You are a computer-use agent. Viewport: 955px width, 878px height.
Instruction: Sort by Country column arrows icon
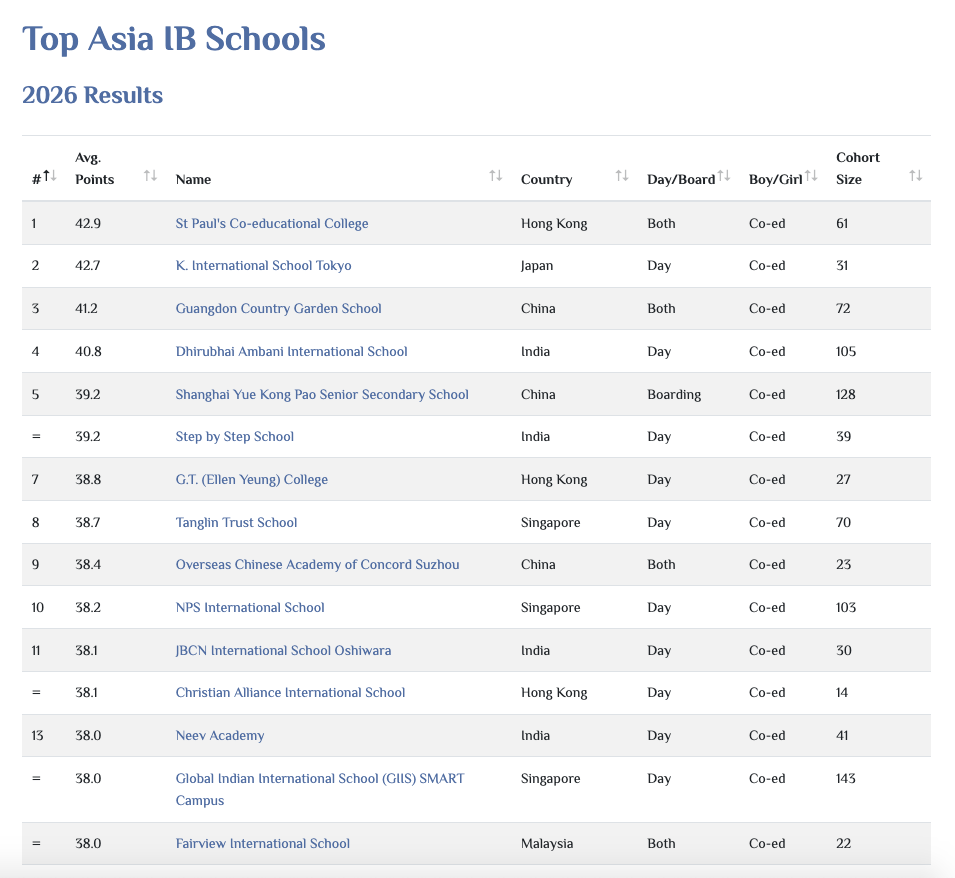tap(622, 176)
